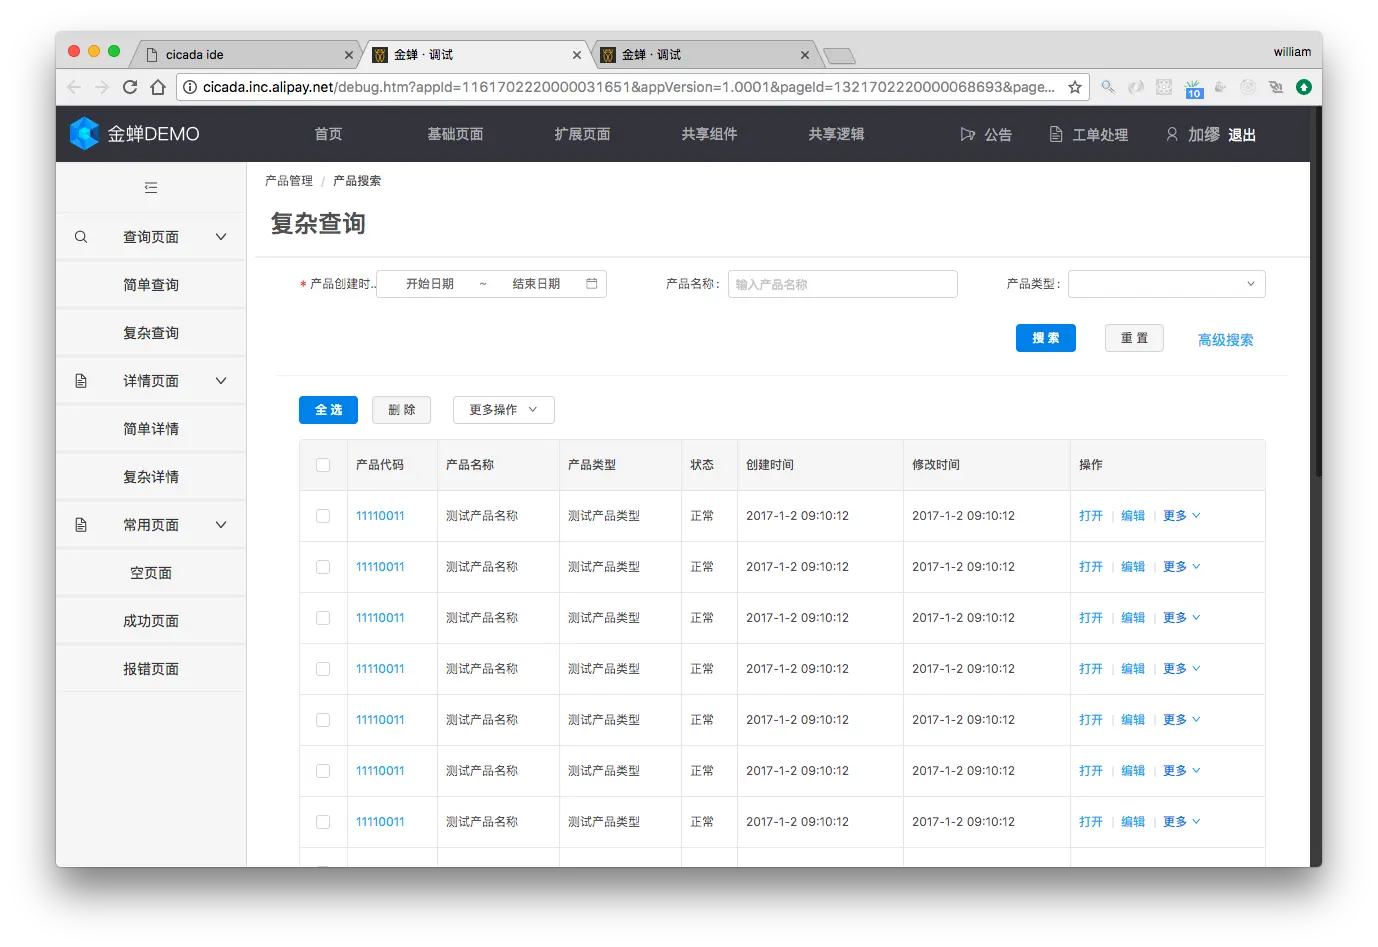Click the user avatar icon beside 加缪
The height and width of the screenshot is (947, 1378).
click(x=1172, y=134)
